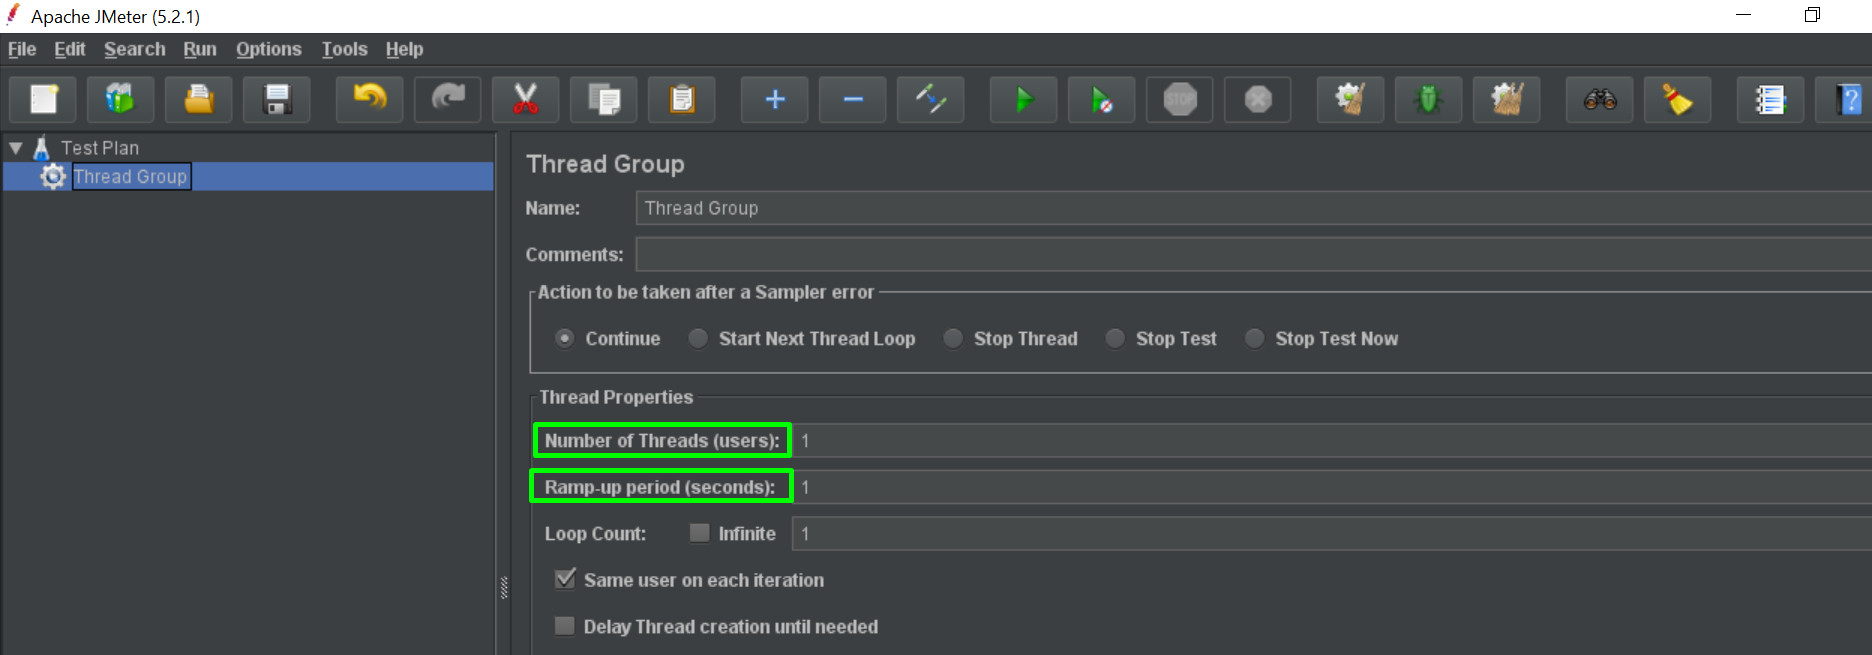Image resolution: width=1872 pixels, height=655 pixels.
Task: Open the Edit menu
Action: [x=70, y=49]
